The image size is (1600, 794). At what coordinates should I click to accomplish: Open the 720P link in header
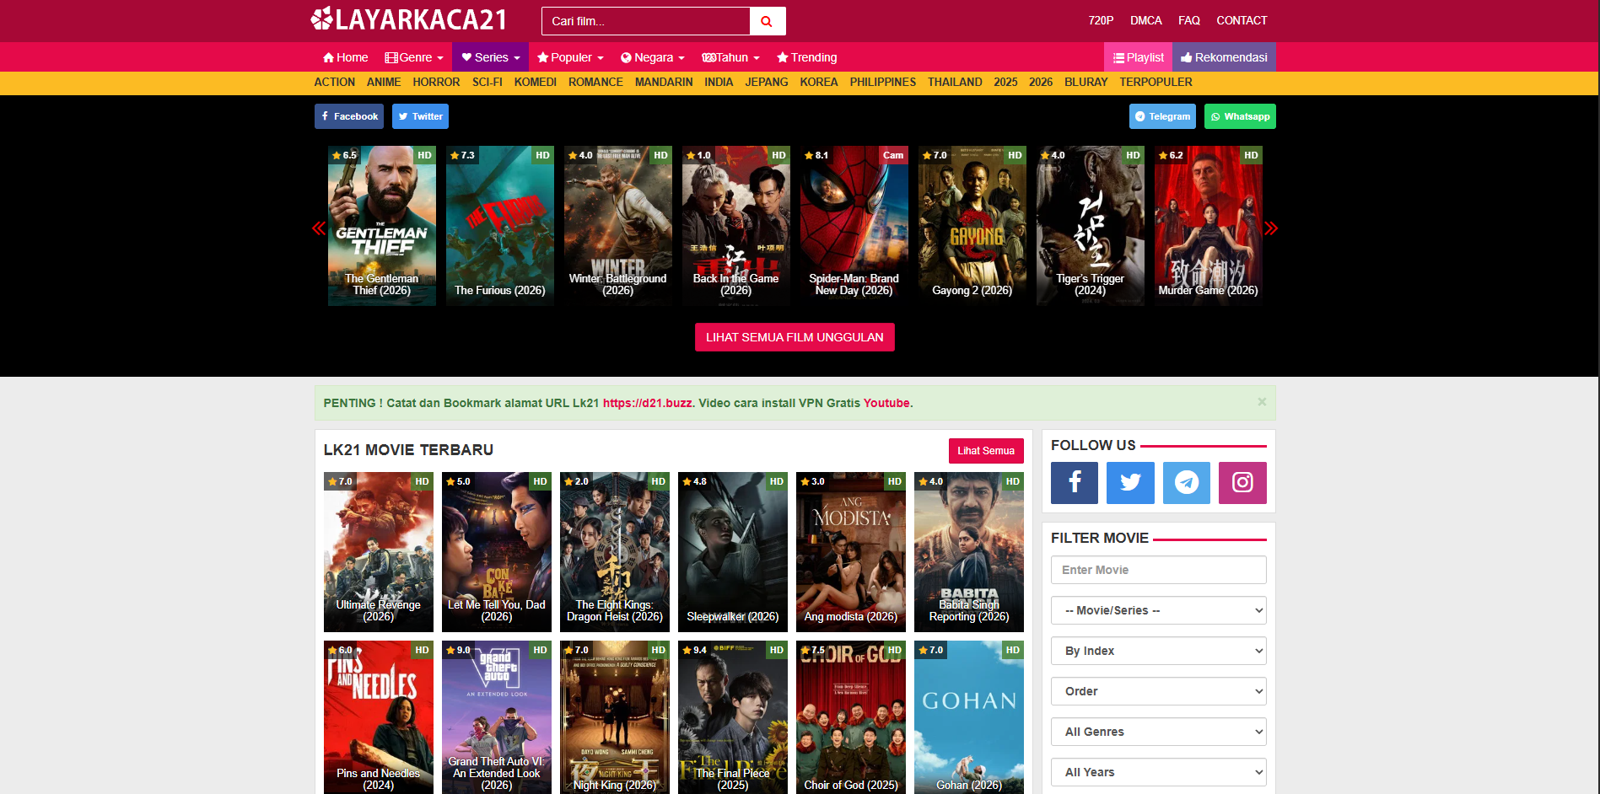[1101, 20]
